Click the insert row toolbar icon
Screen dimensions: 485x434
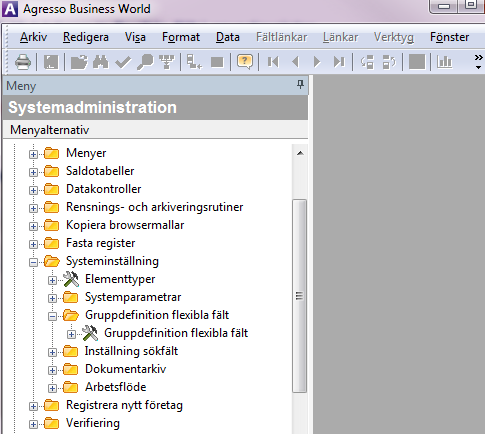pos(194,62)
